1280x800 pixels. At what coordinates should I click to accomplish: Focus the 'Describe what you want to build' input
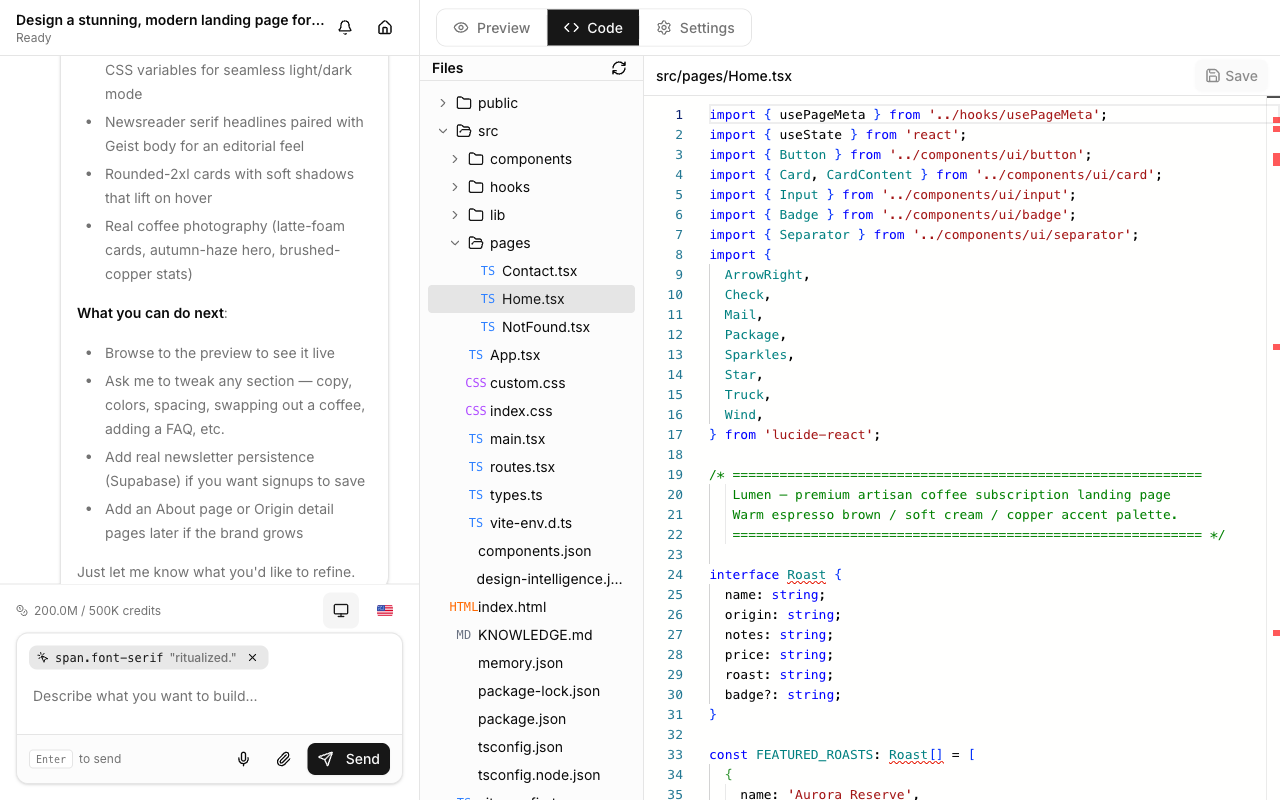click(210, 696)
